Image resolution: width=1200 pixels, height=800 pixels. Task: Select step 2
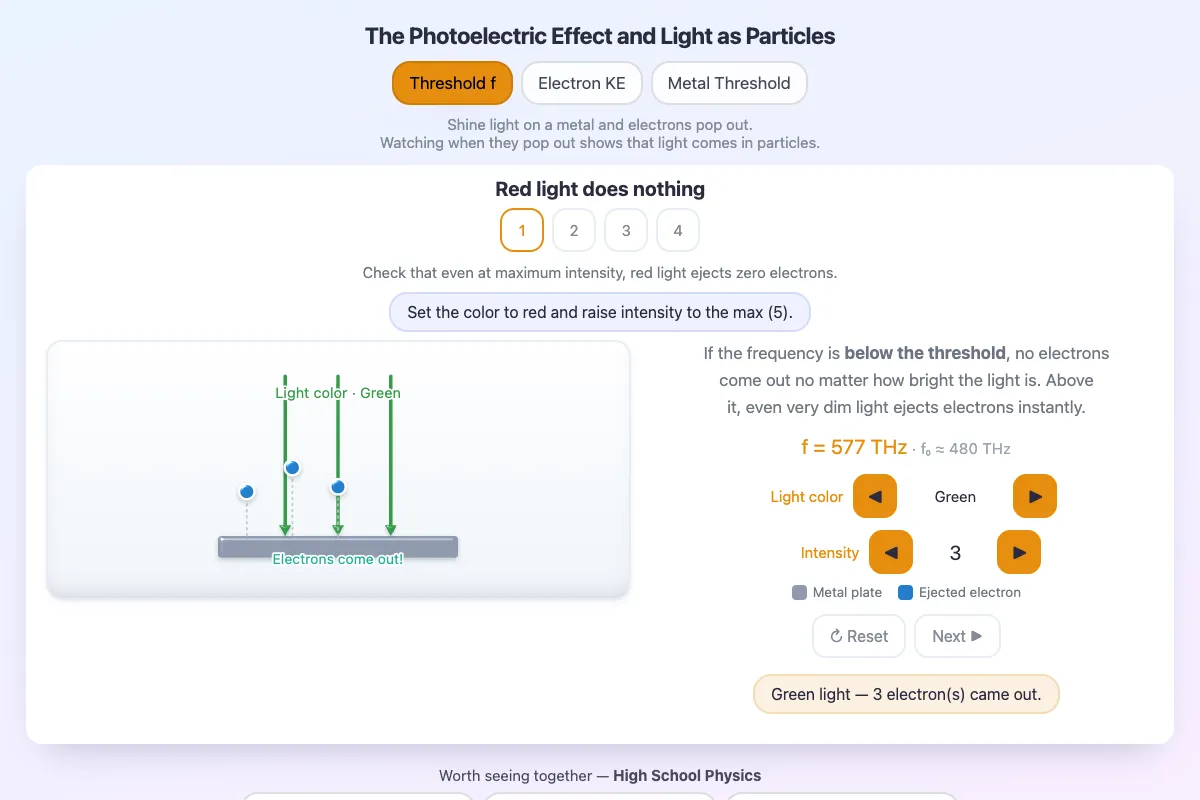pos(574,230)
